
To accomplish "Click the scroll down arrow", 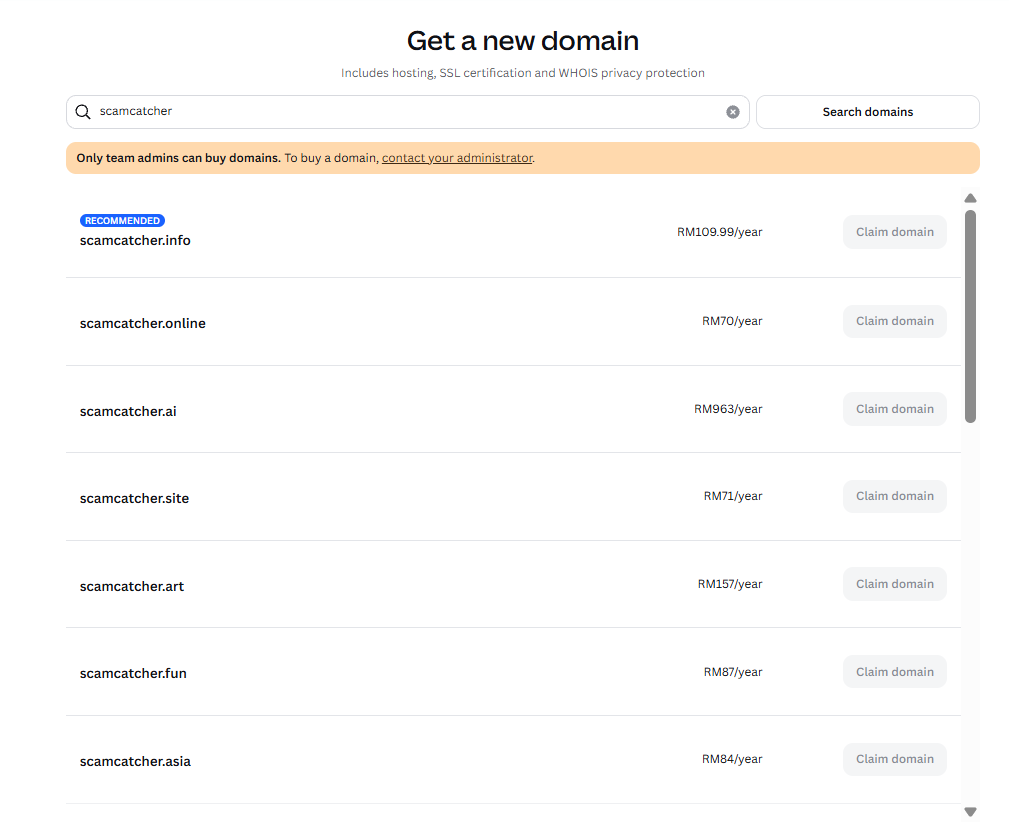I will [970, 812].
